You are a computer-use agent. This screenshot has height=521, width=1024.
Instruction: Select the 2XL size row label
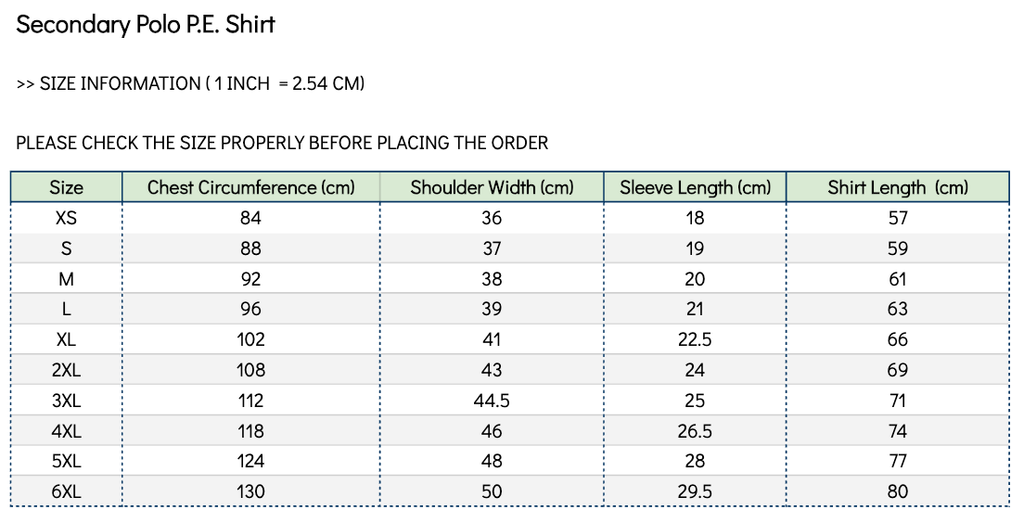click(x=66, y=370)
